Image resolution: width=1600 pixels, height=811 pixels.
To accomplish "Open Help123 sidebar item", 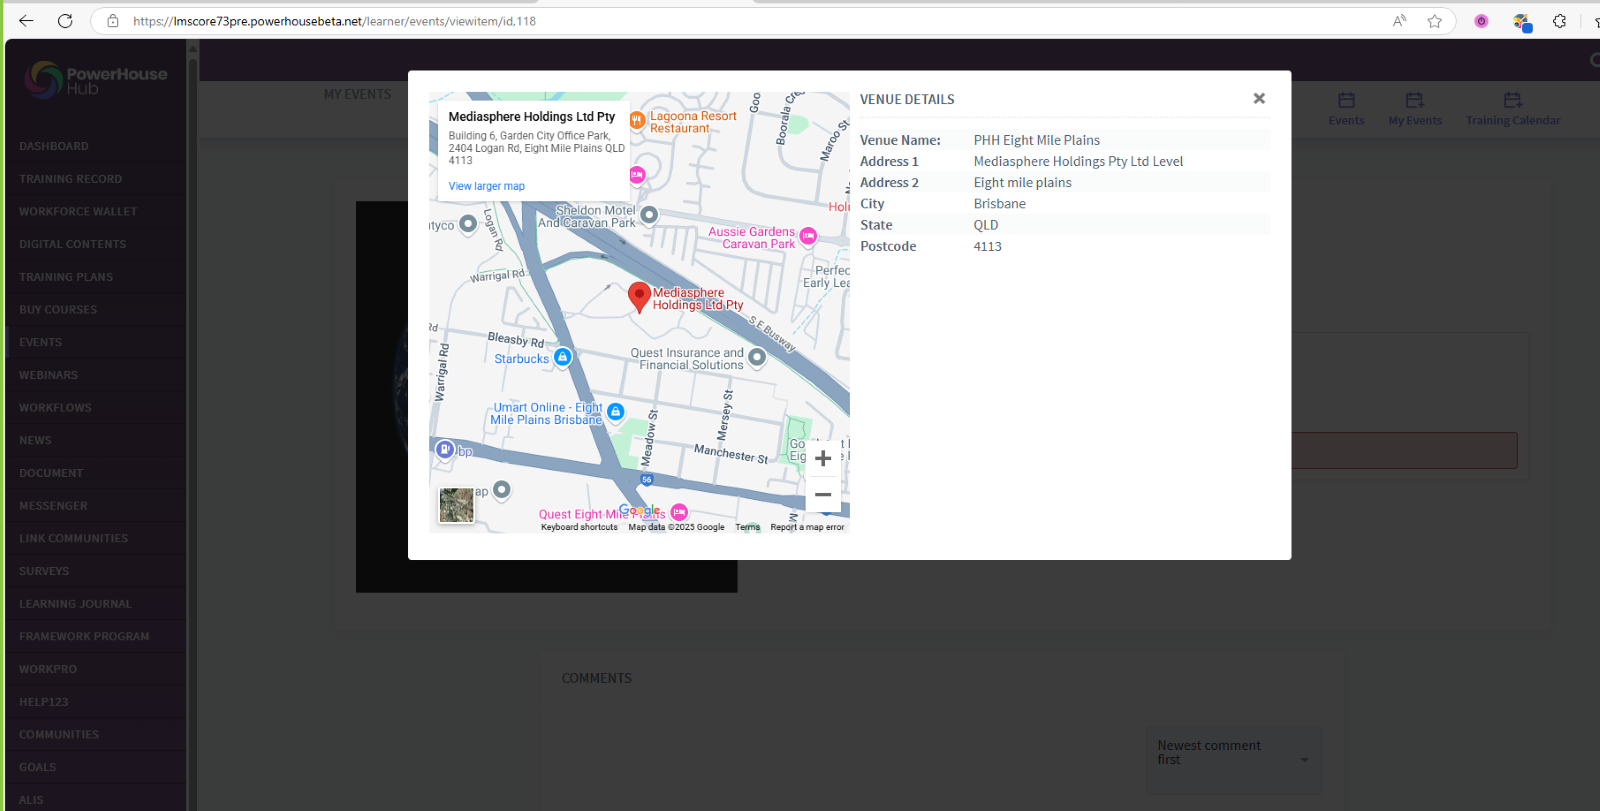I will tap(44, 702).
